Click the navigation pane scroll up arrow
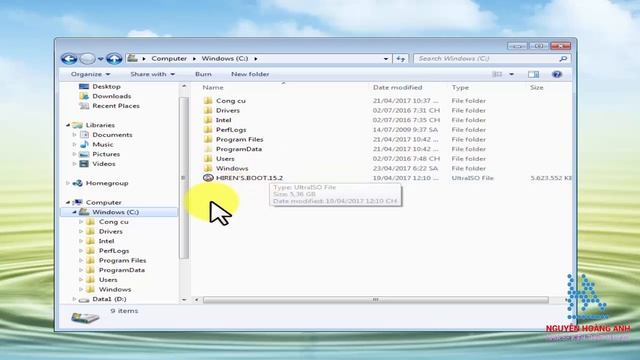The width and height of the screenshot is (640, 360). tap(184, 87)
